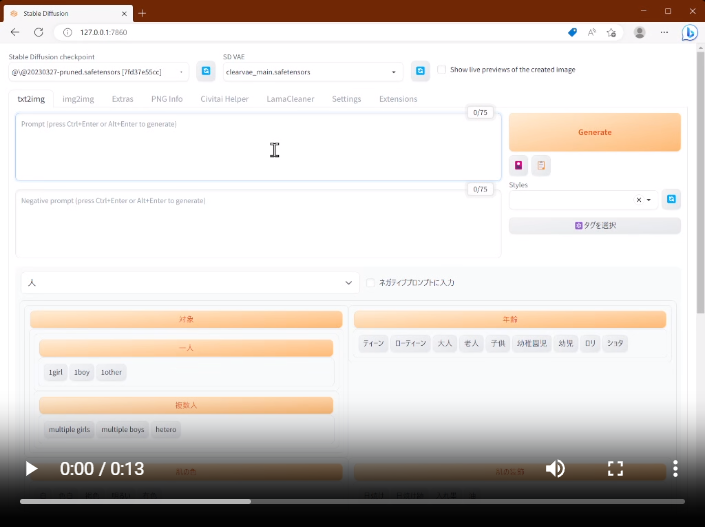Viewport: 705px width, 527px height.
Task: Click the clipboard apply style icon
Action: pyautogui.click(x=541, y=165)
